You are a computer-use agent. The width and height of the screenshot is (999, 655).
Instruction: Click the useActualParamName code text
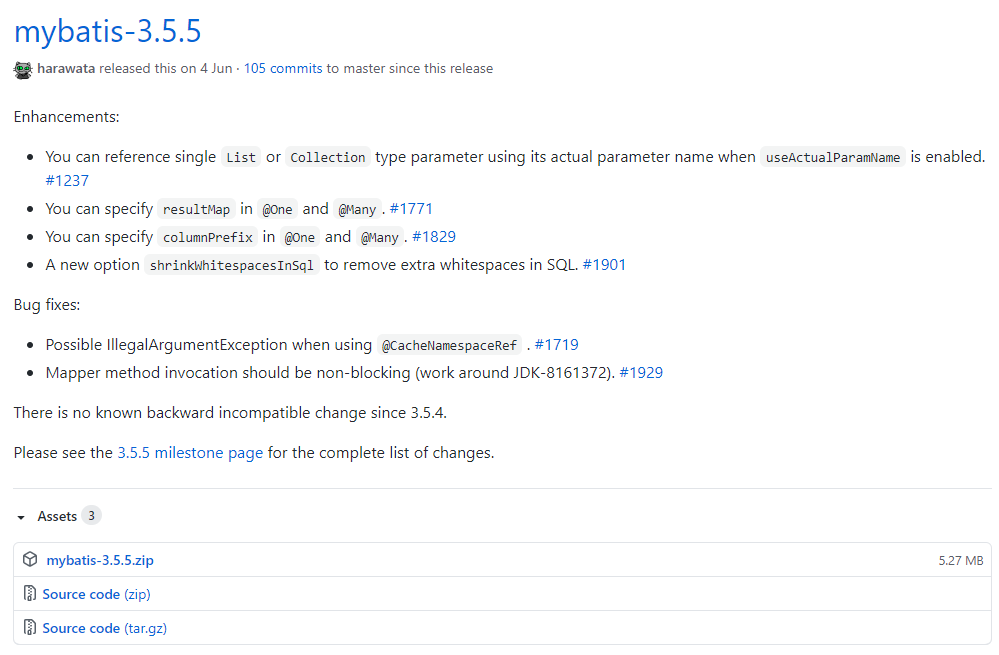pos(833,157)
